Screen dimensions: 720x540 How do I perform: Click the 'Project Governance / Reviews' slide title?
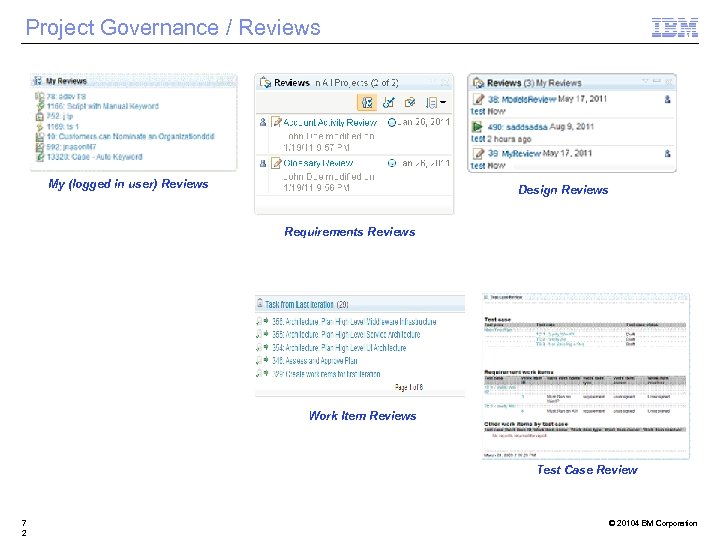[173, 28]
